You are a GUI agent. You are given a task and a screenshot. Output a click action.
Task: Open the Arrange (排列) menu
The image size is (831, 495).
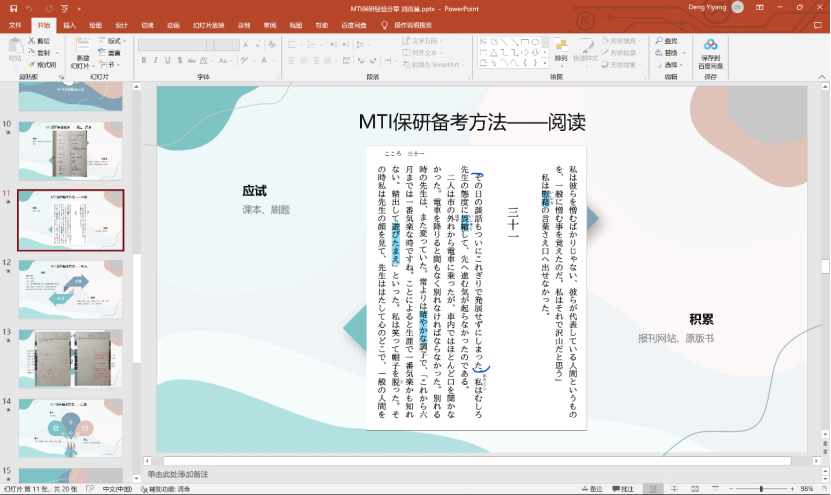561,50
